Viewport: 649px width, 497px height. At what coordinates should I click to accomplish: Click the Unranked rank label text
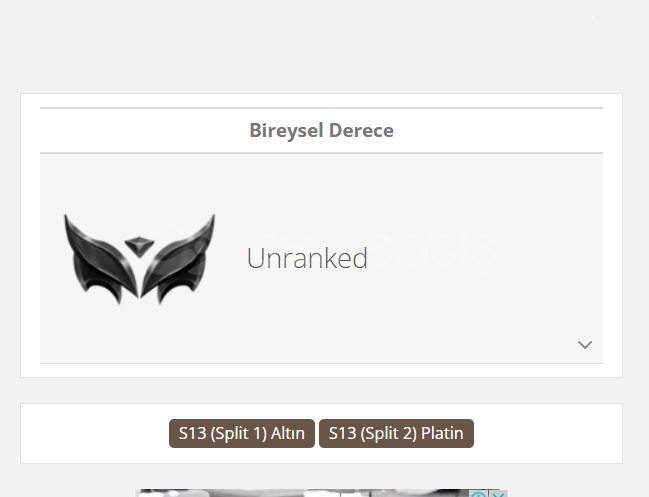(x=307, y=258)
